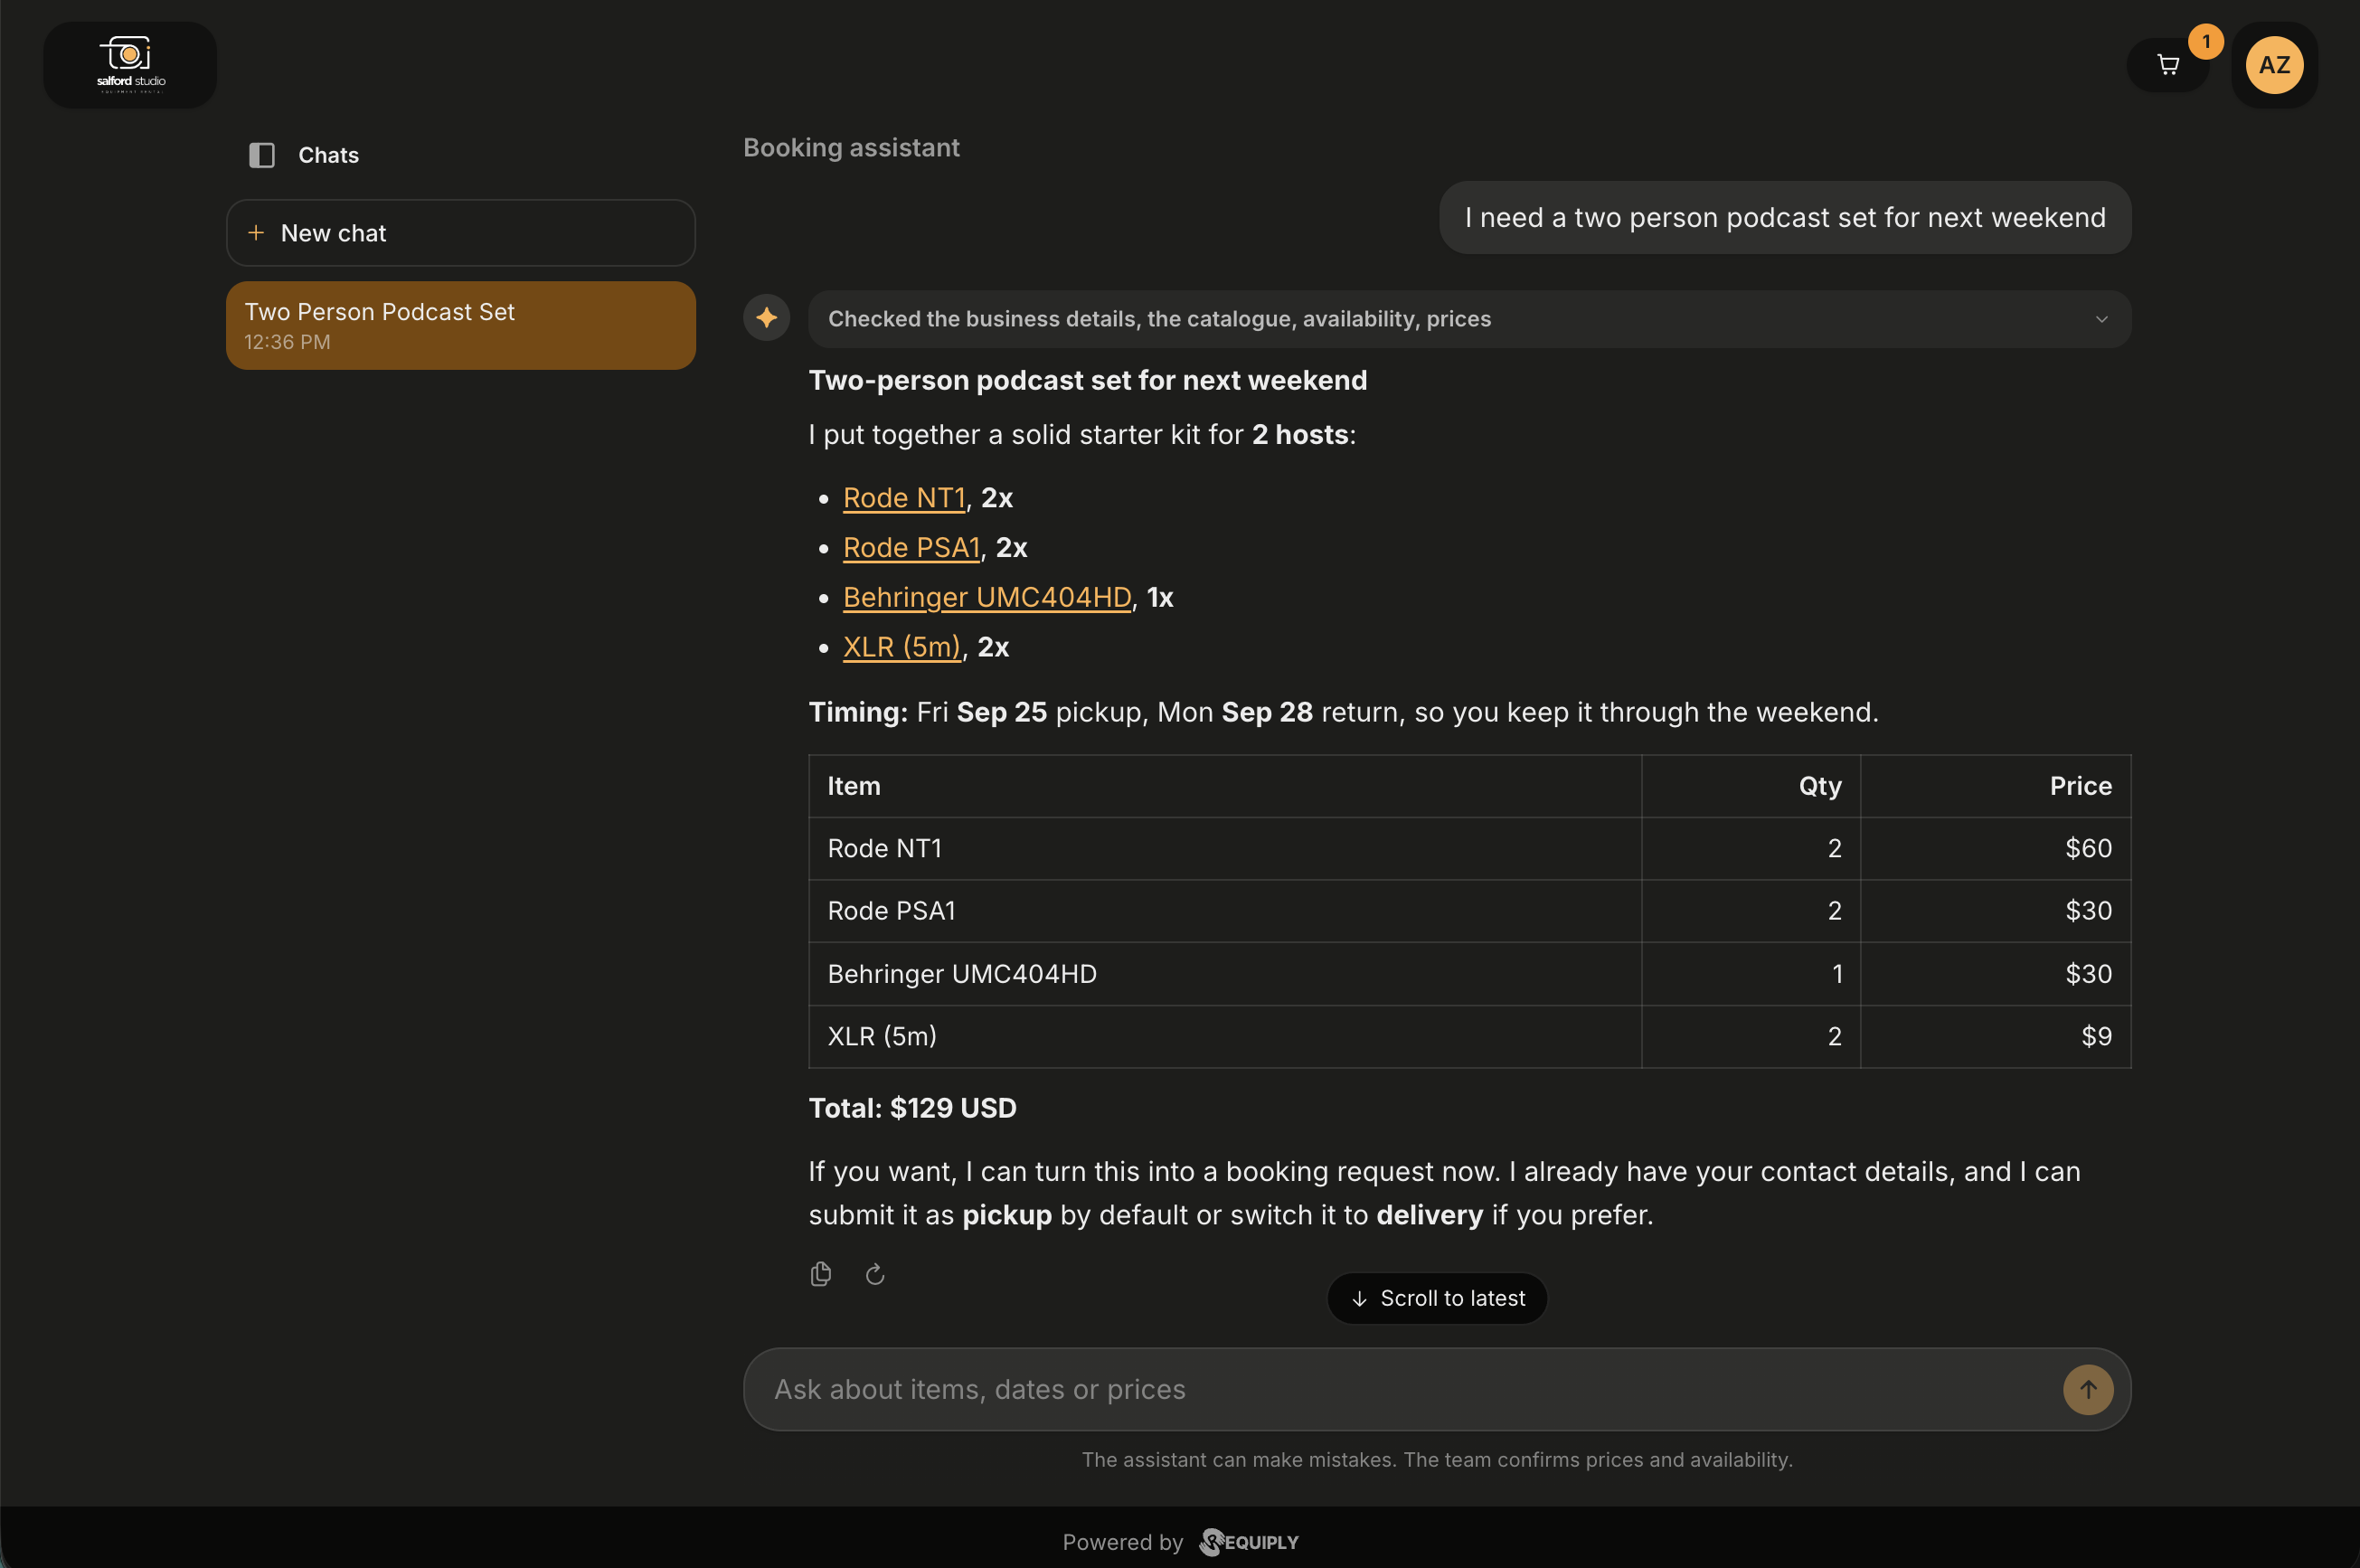2360x1568 pixels.
Task: Click the XLR (5m) table cell
Action: tap(1225, 1036)
